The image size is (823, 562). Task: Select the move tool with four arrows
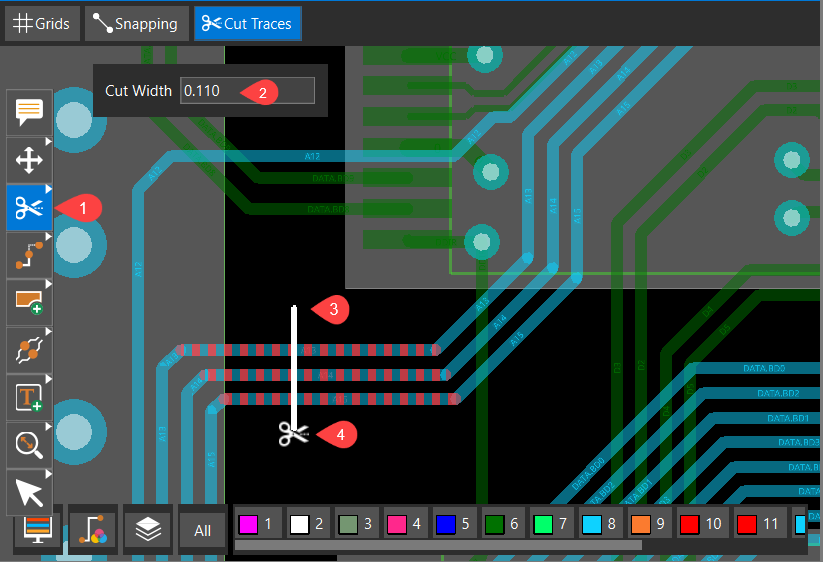click(x=29, y=160)
